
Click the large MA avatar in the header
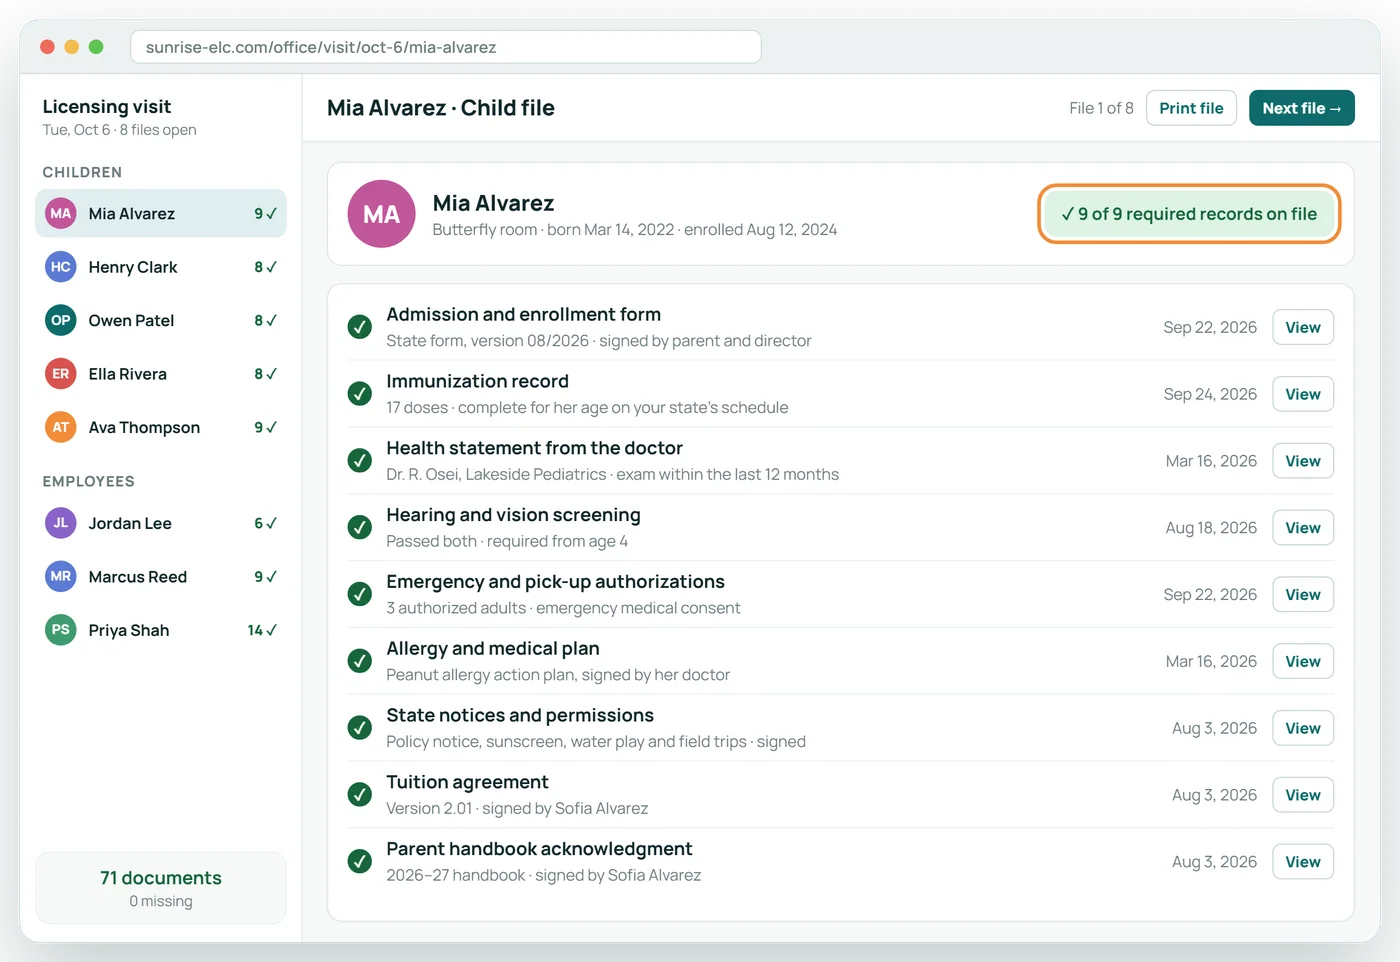pyautogui.click(x=381, y=214)
